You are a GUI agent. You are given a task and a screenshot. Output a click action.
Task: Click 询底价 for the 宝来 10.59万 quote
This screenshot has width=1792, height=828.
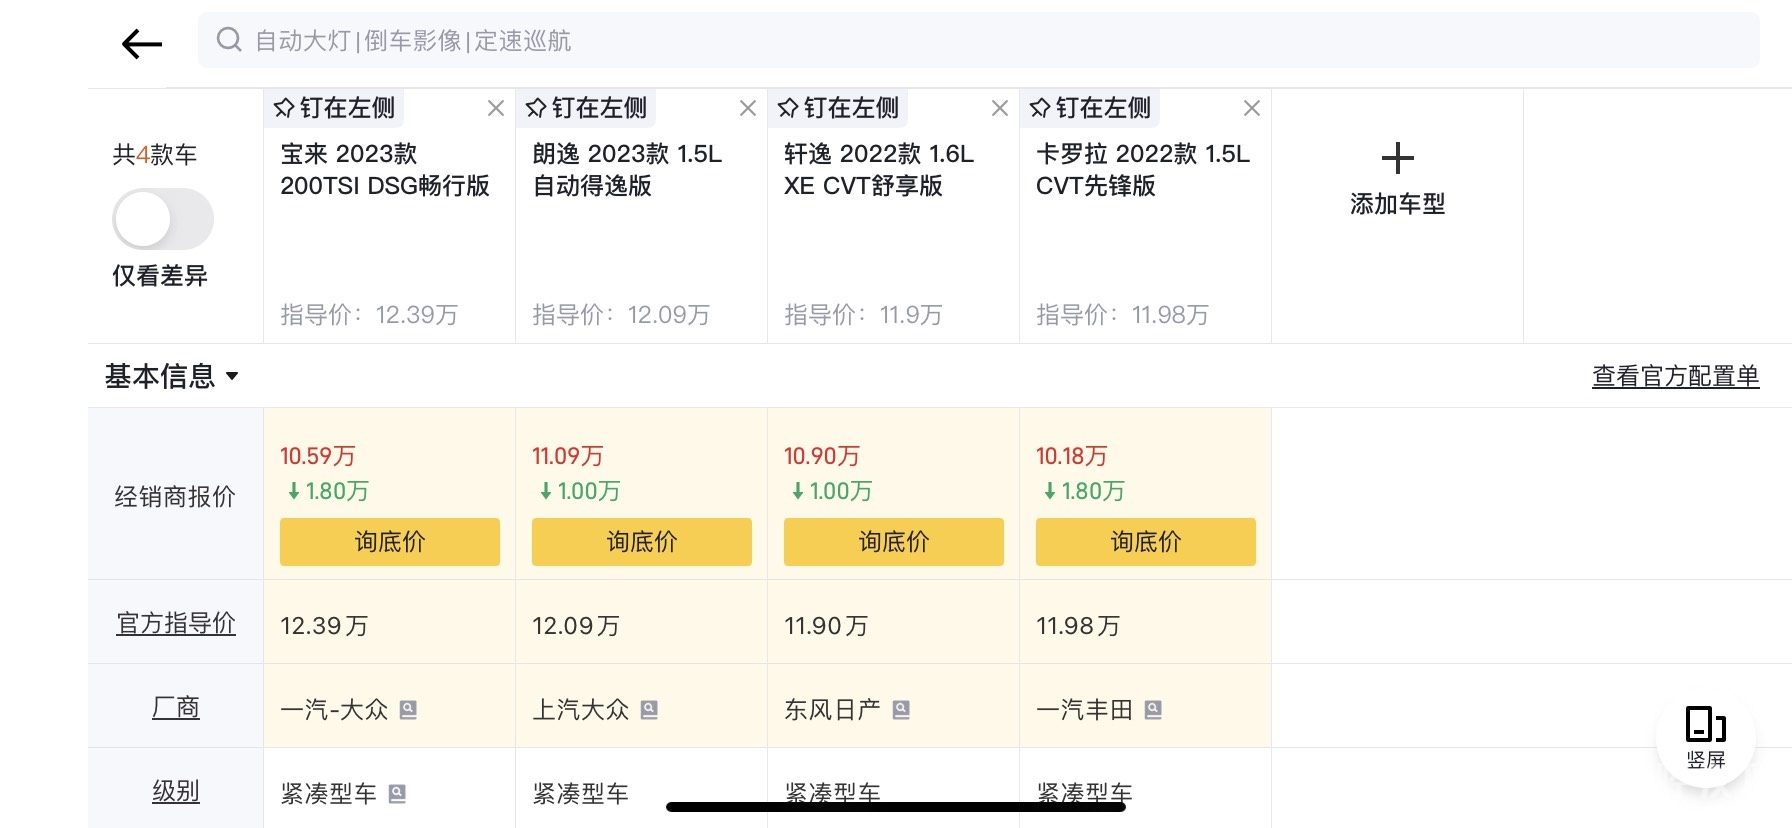(x=390, y=542)
